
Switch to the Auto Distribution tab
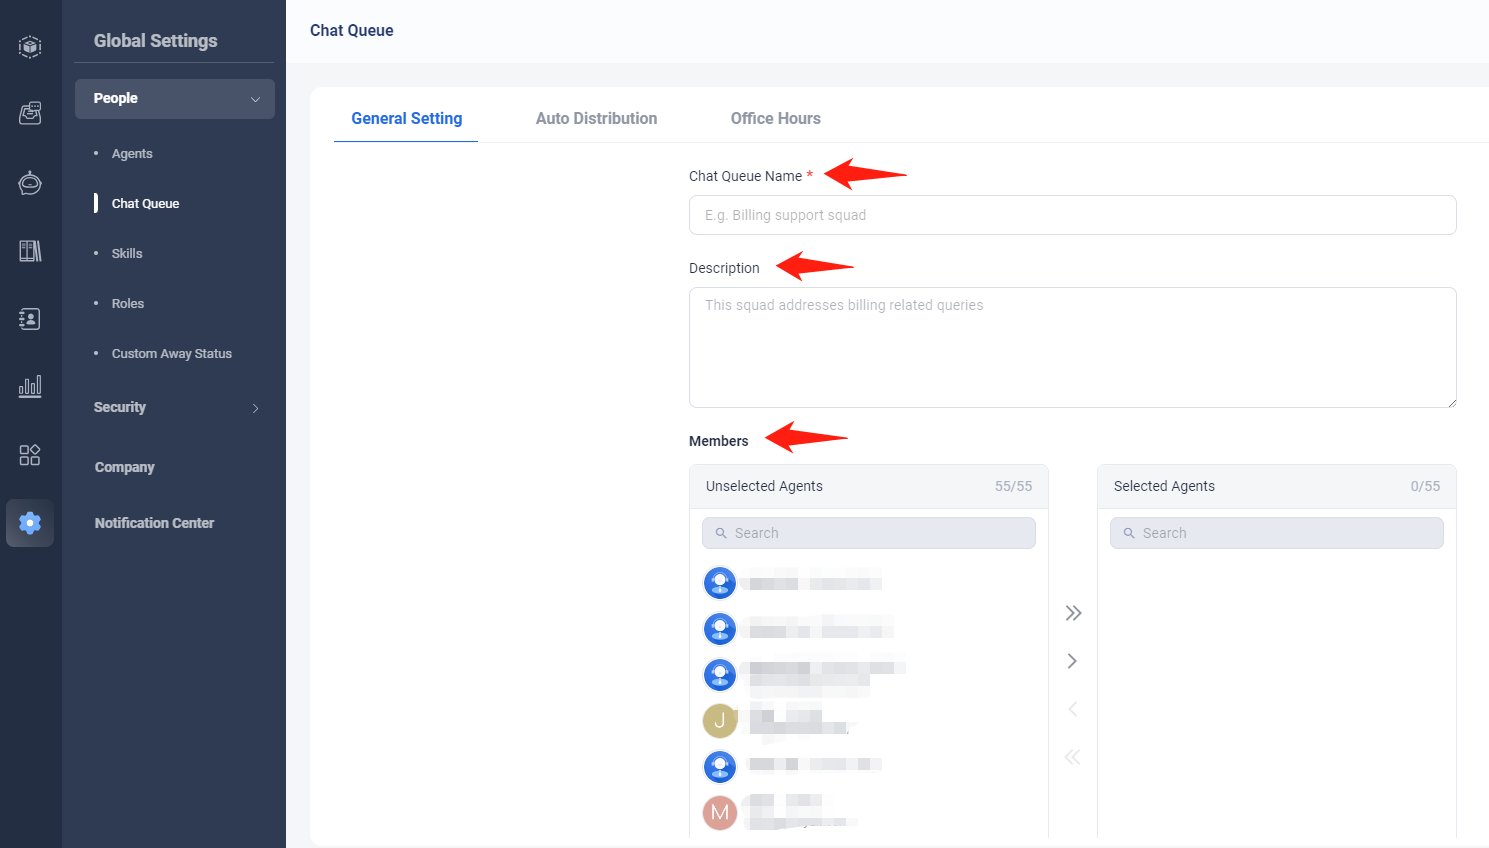[596, 118]
